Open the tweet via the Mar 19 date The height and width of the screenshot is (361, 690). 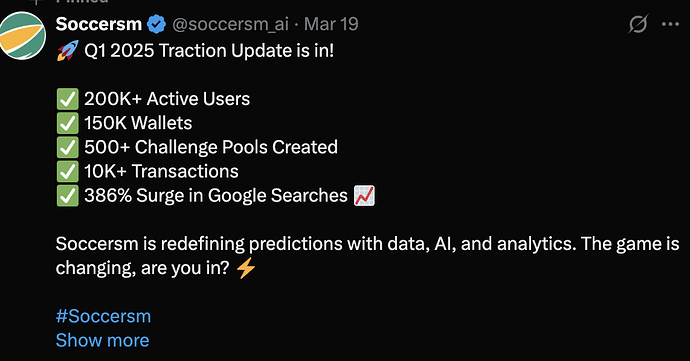coord(331,24)
